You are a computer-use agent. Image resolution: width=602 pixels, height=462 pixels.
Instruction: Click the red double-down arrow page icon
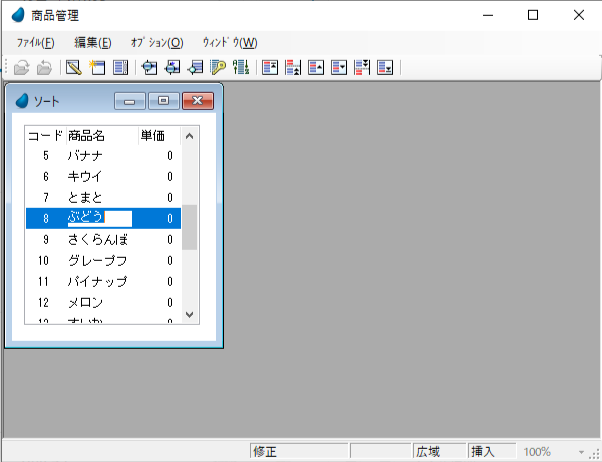362,68
